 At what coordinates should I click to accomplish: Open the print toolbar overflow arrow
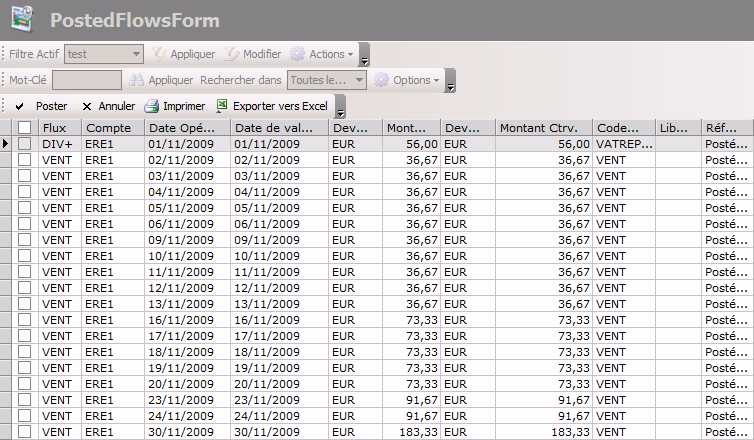[341, 111]
